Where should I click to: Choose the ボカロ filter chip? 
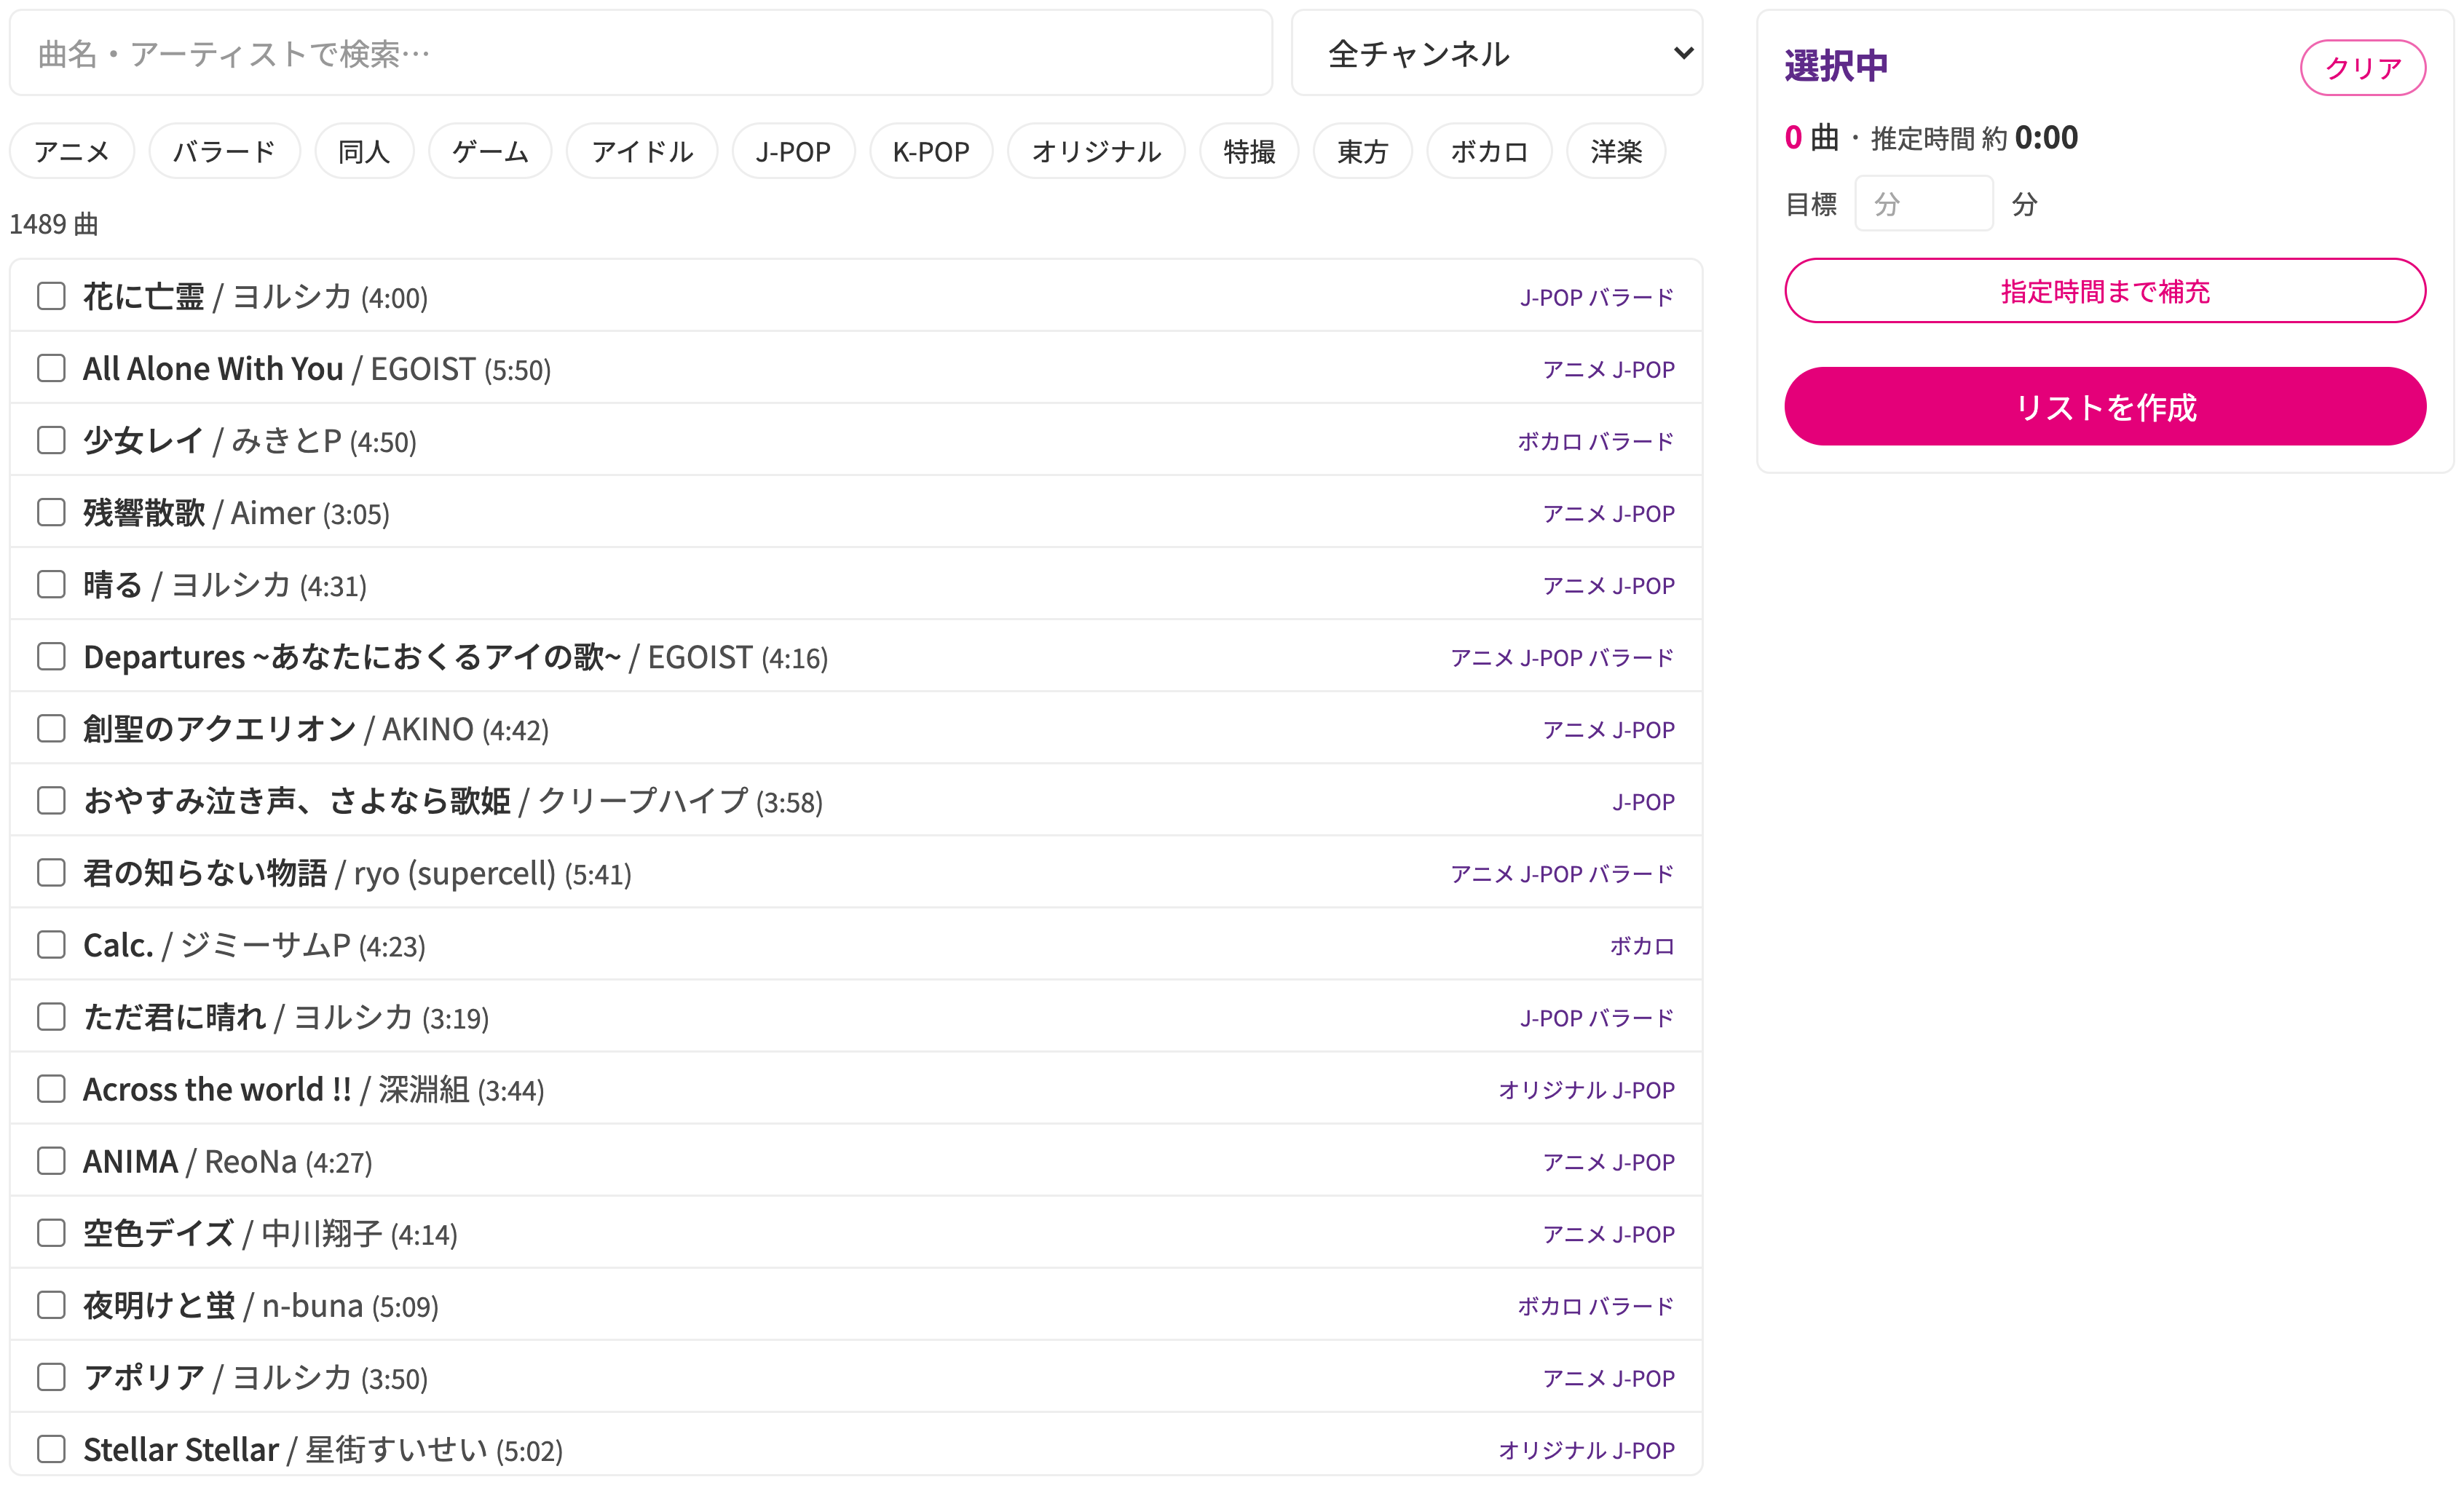(x=1489, y=151)
